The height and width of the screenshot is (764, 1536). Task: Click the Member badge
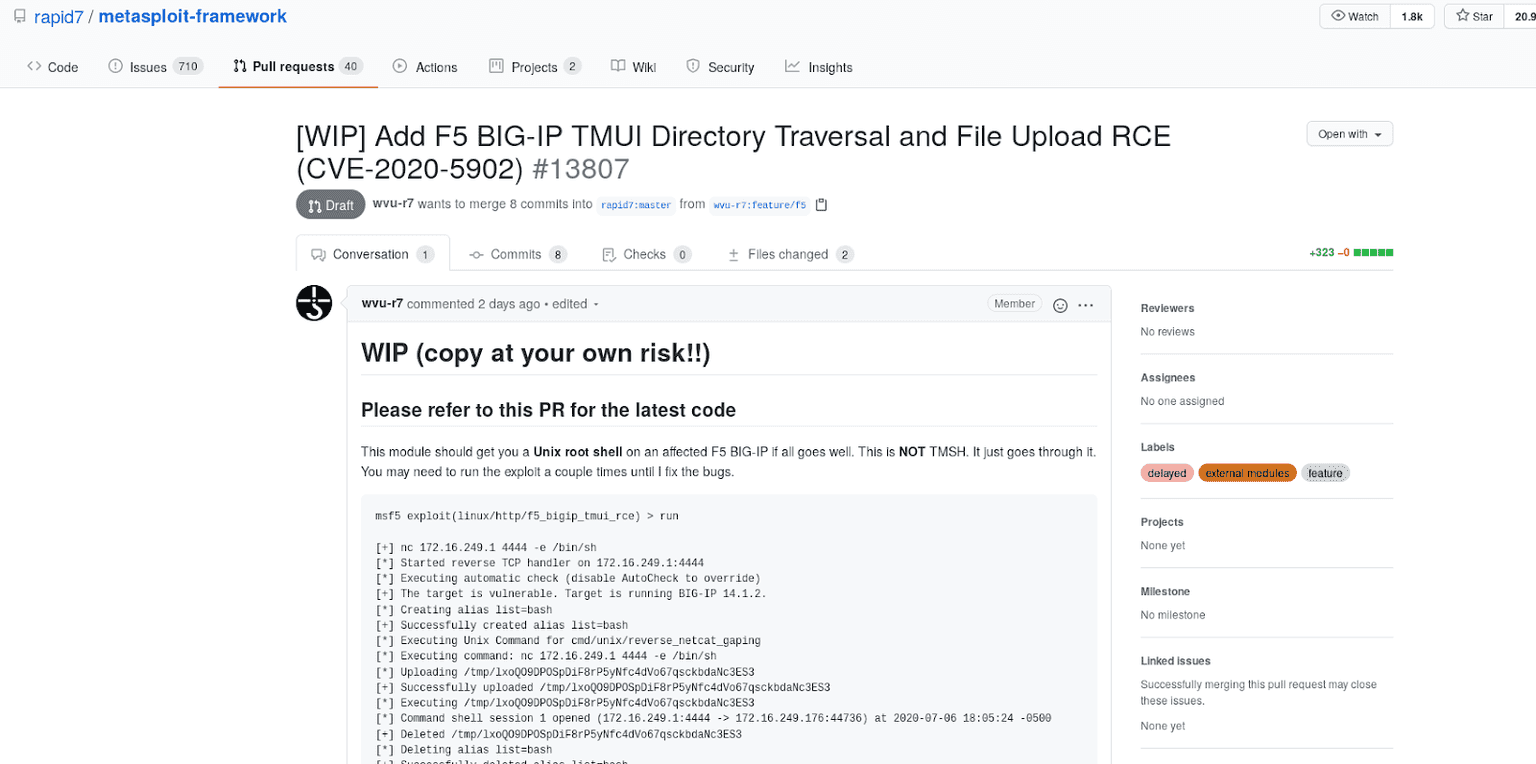pos(1015,304)
